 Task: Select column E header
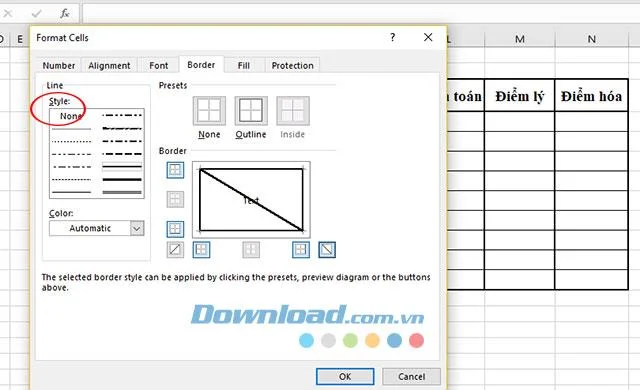(20, 39)
